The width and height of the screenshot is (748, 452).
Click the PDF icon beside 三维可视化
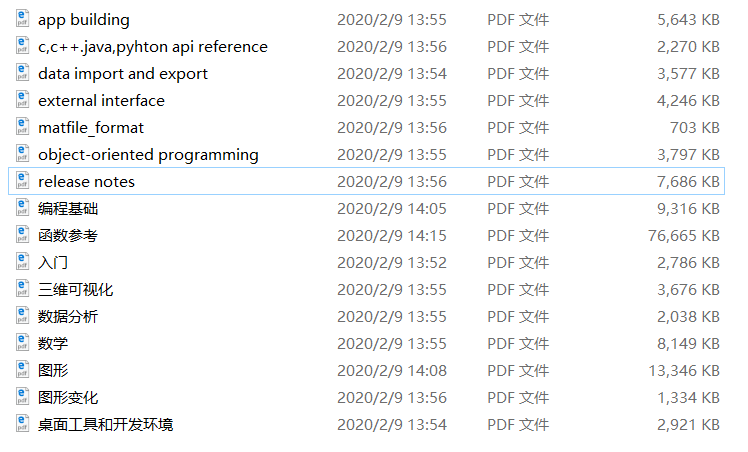click(x=23, y=289)
